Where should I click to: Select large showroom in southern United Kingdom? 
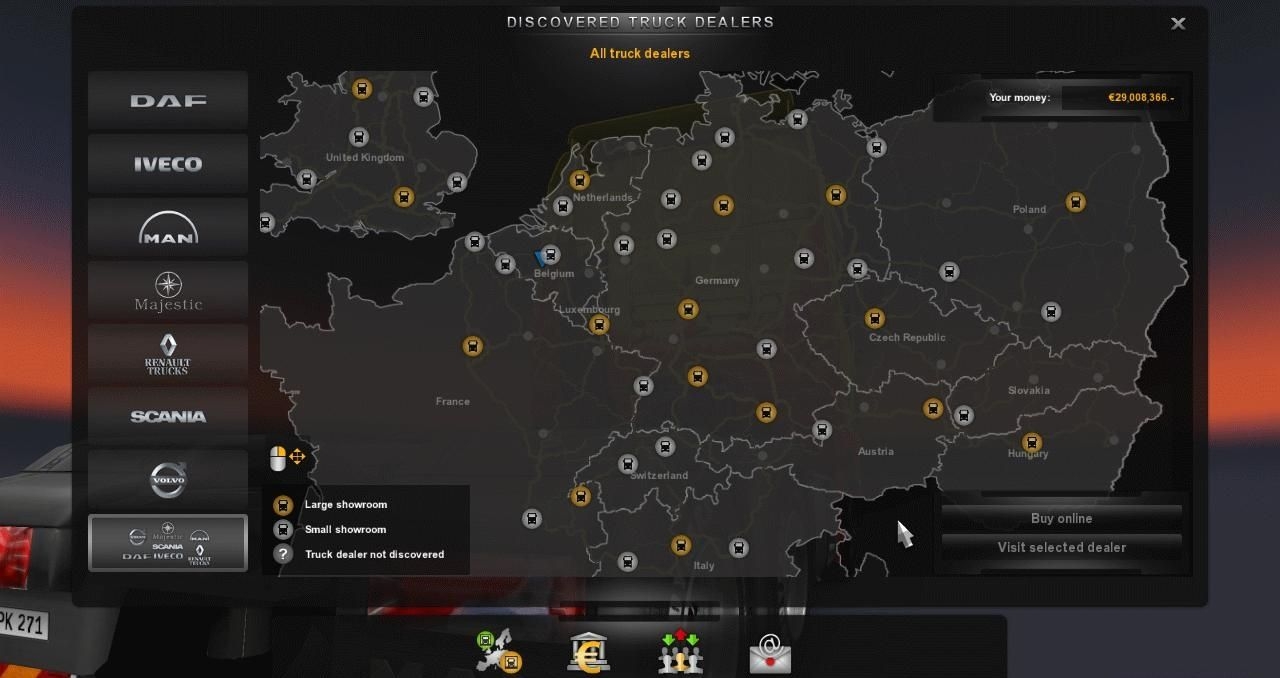point(404,196)
